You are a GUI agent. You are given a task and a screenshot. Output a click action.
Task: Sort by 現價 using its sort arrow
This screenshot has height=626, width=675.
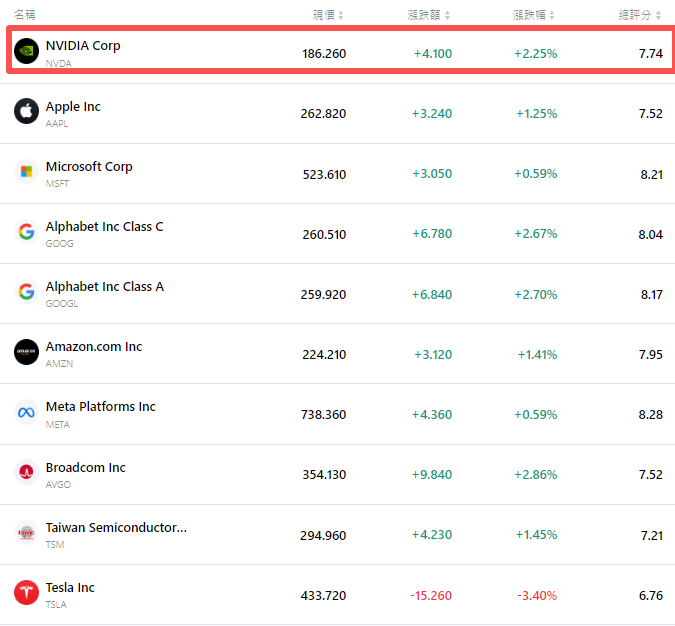[341, 15]
